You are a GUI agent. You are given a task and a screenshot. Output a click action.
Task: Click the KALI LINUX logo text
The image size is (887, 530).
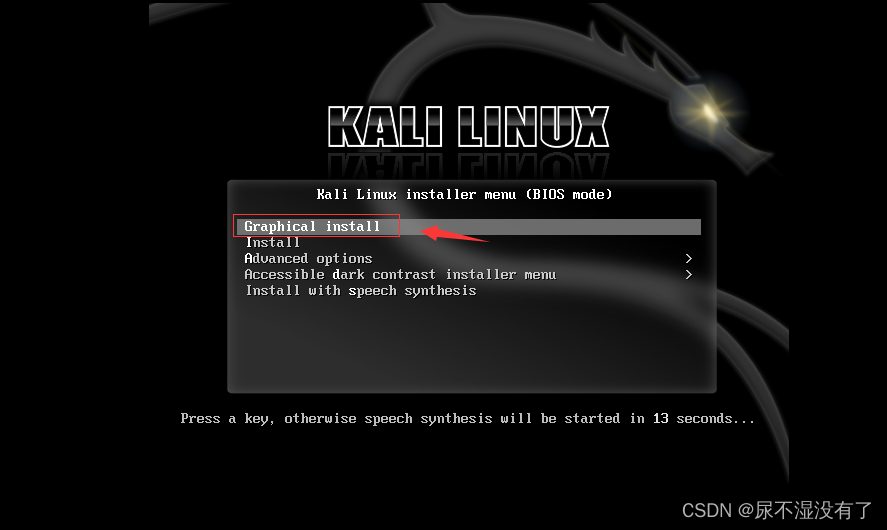[468, 127]
